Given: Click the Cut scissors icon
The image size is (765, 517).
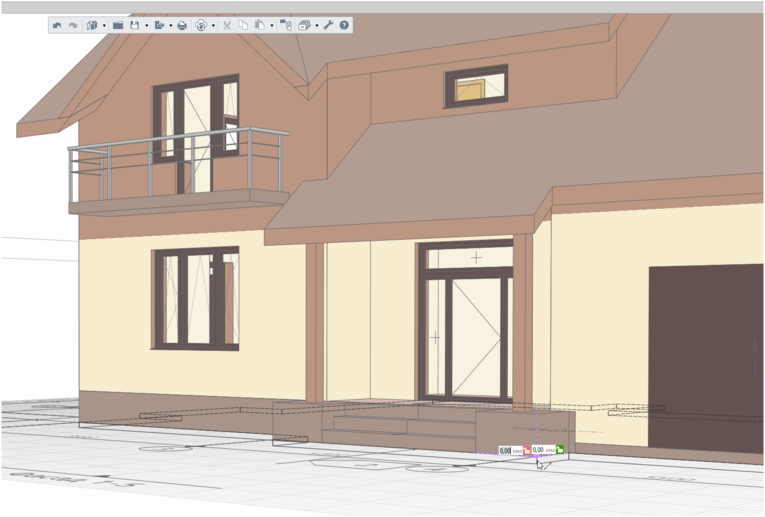Looking at the screenshot, I should pyautogui.click(x=227, y=25).
